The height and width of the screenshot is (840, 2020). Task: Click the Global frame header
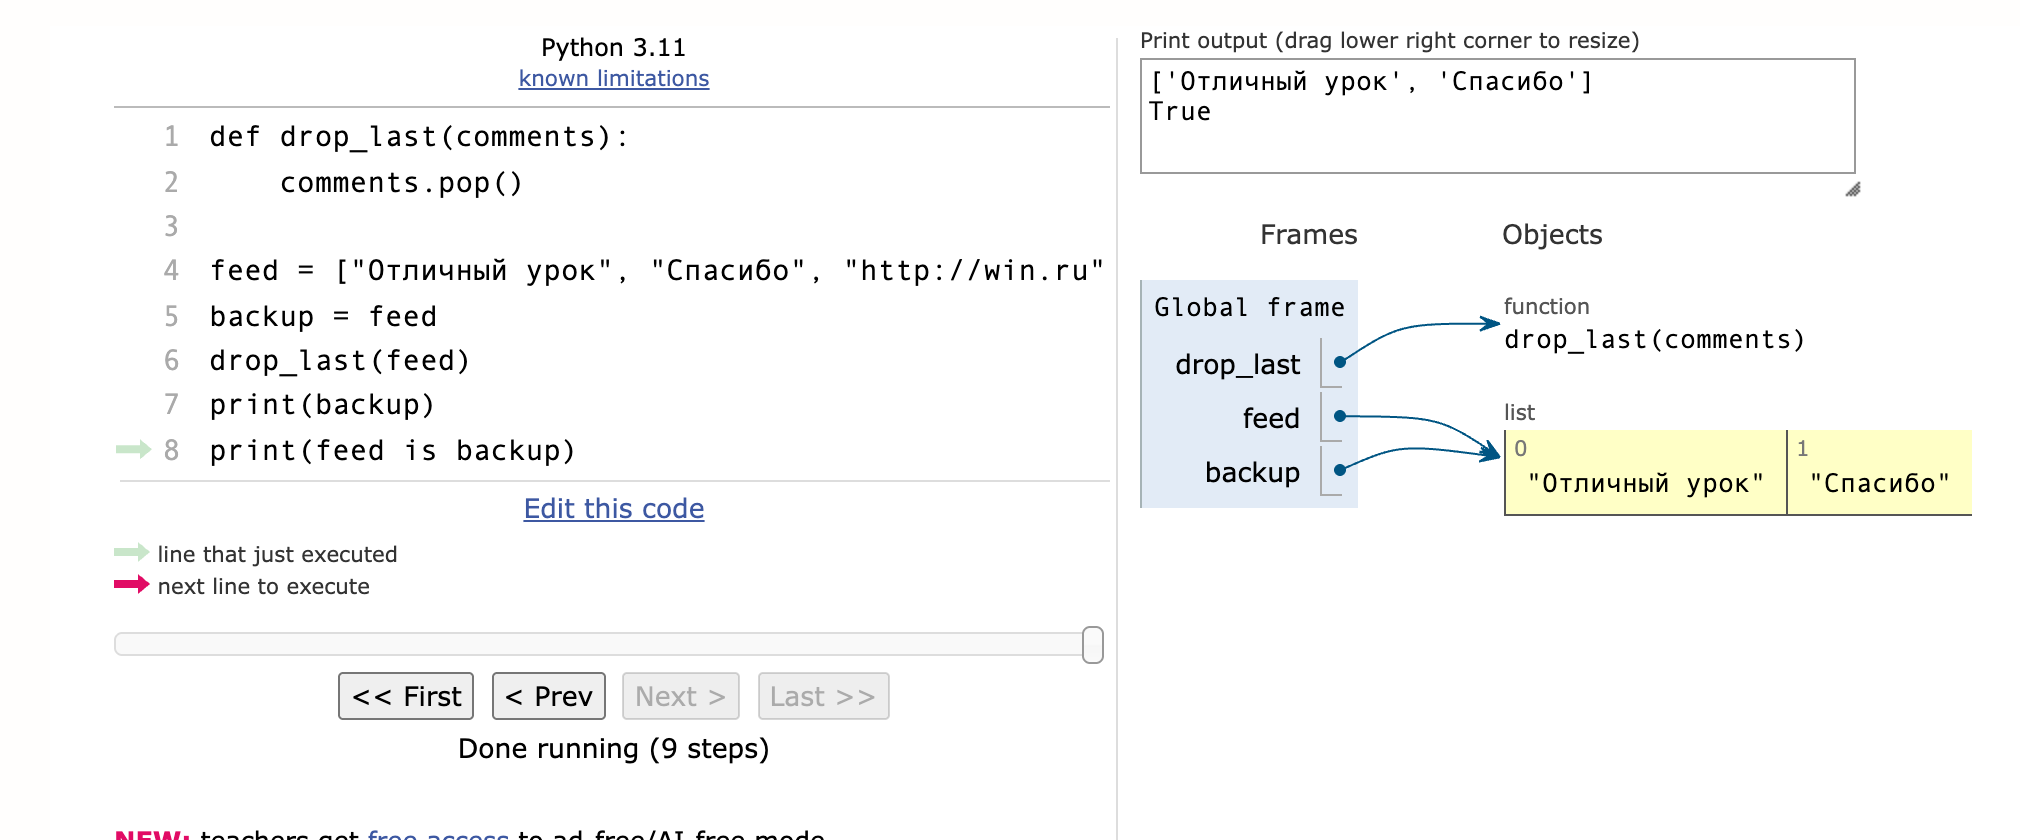1249,307
